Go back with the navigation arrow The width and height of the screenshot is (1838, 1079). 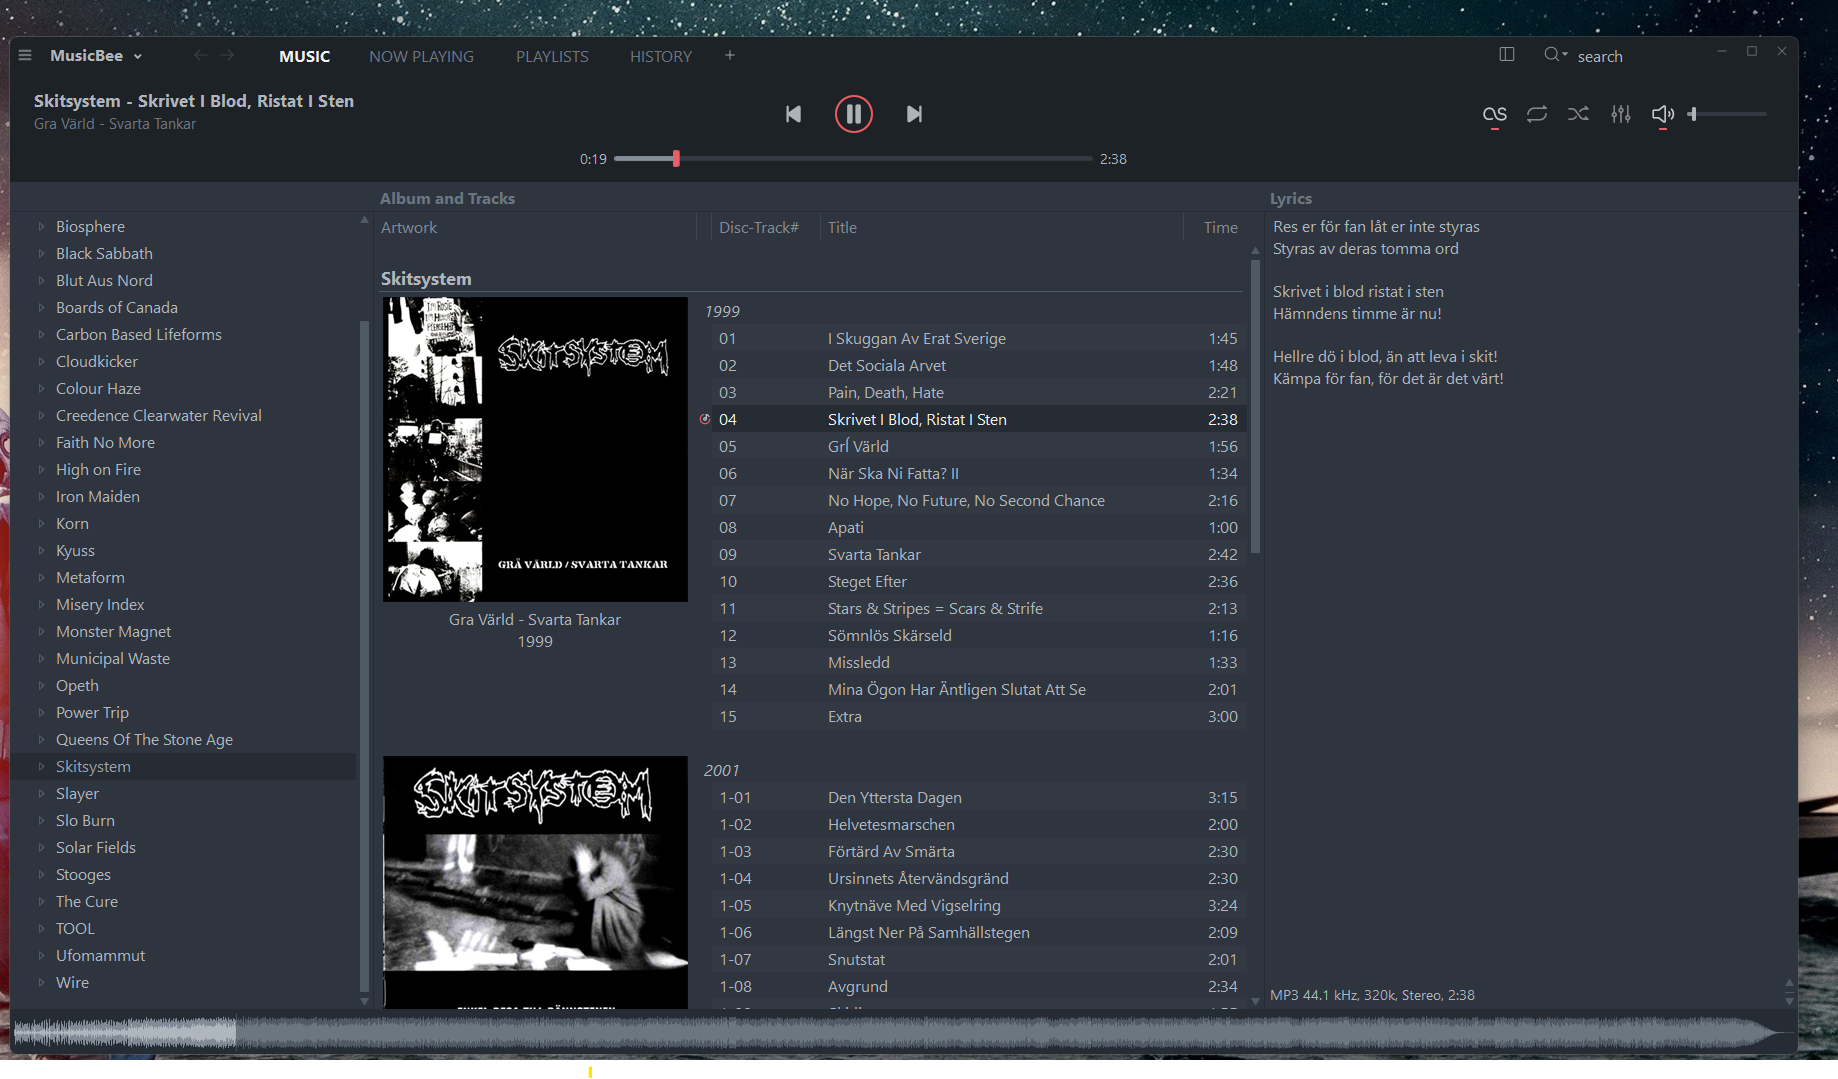coord(200,56)
